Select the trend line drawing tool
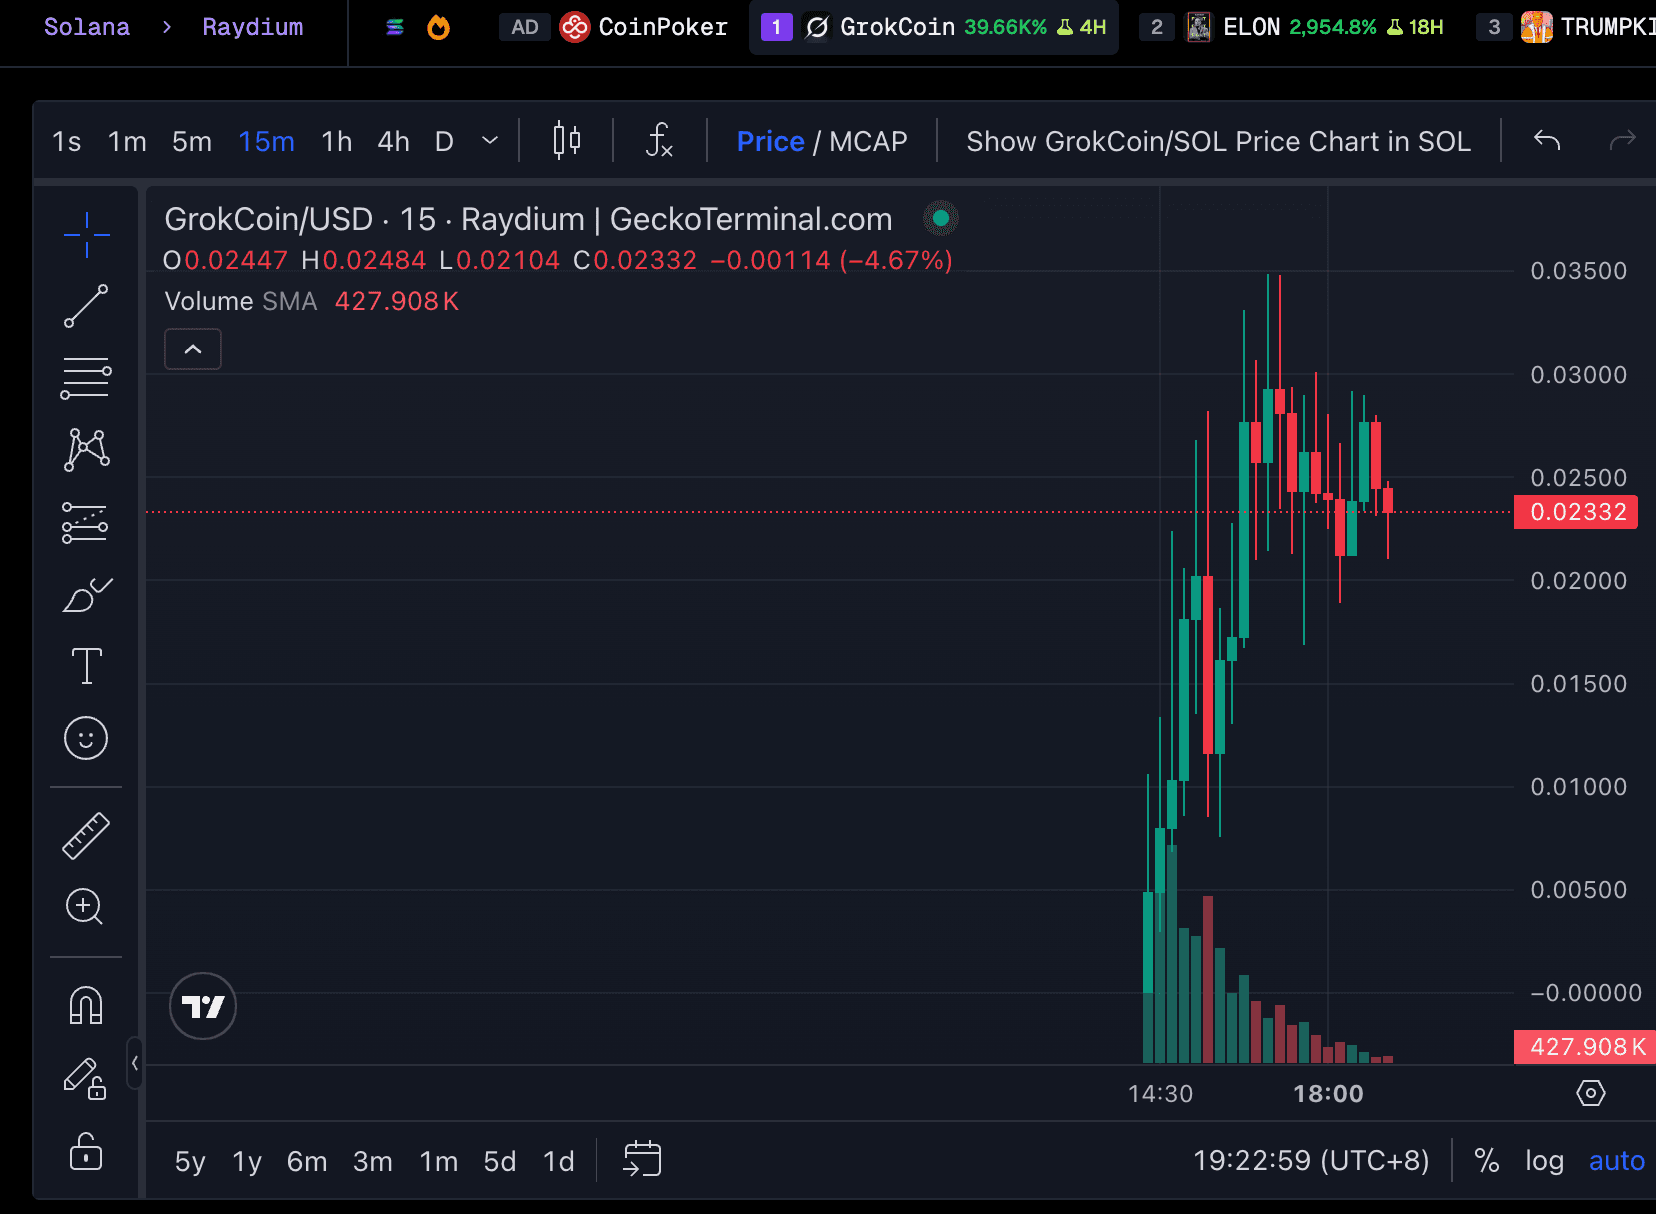Image resolution: width=1656 pixels, height=1214 pixels. [86, 306]
